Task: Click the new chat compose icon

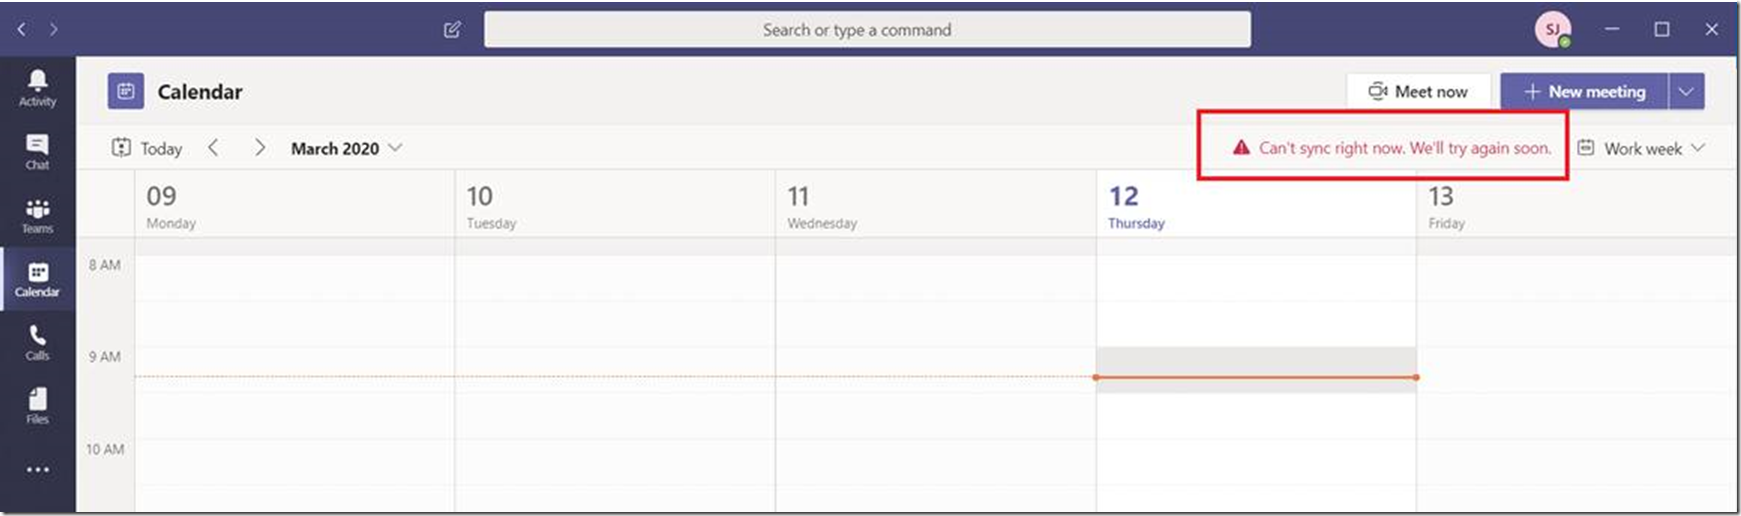Action: pos(452,29)
